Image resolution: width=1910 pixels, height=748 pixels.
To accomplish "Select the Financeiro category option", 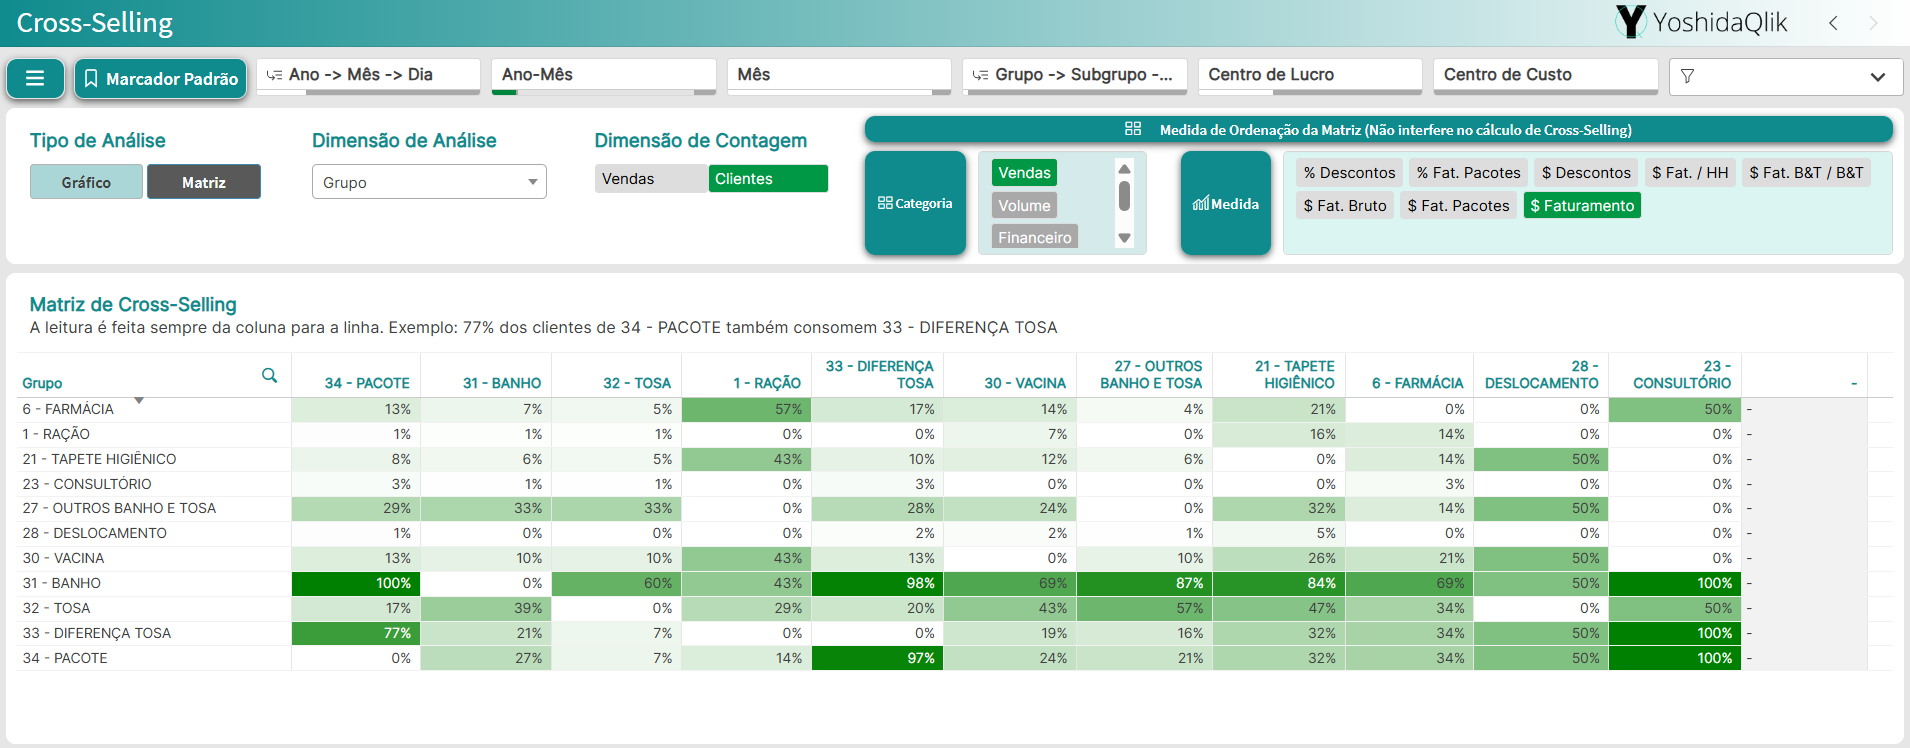I will (x=1035, y=237).
